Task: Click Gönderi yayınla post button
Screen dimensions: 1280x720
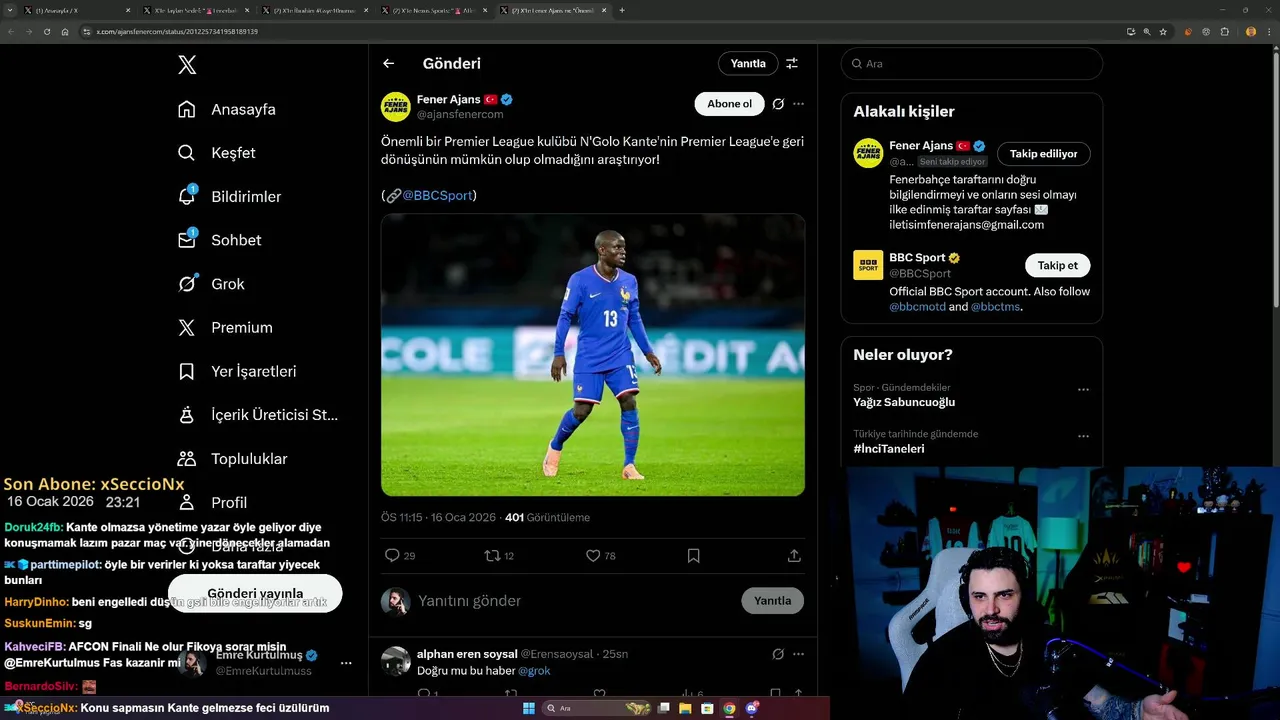Action: point(255,593)
